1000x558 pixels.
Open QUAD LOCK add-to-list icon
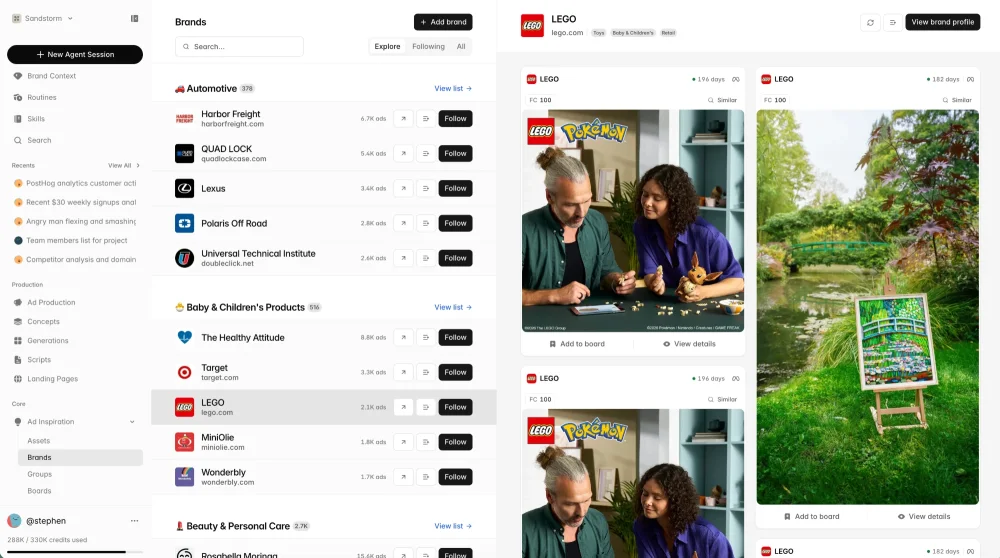[425, 154]
